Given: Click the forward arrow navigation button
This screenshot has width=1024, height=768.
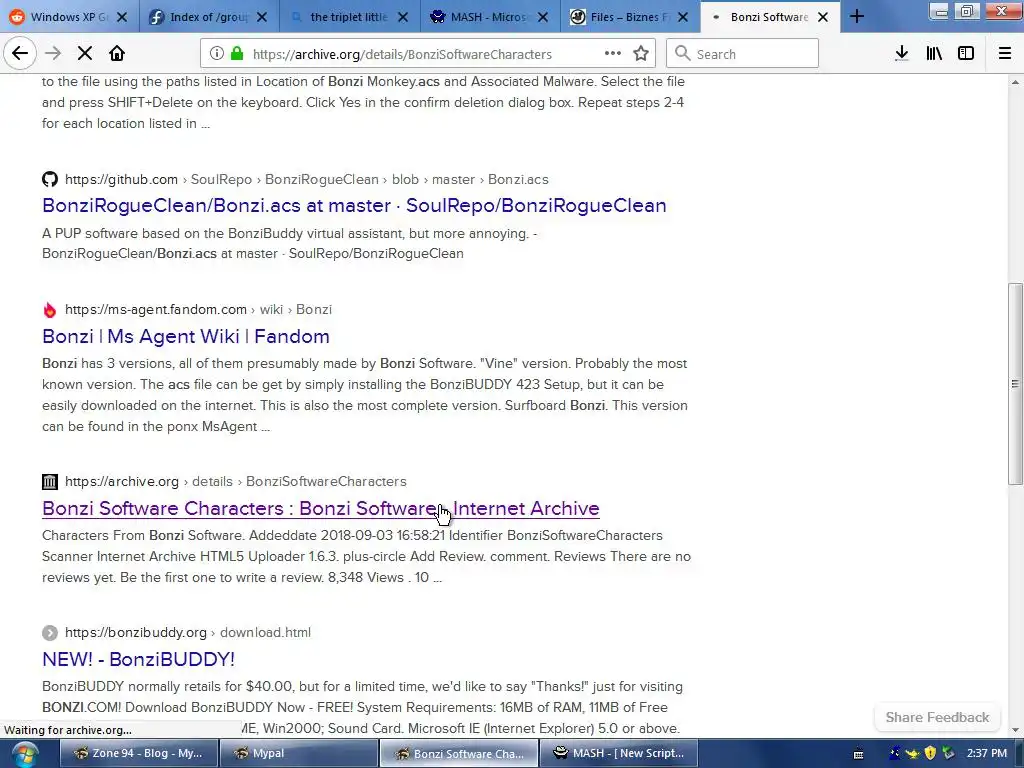Looking at the screenshot, I should [x=53, y=54].
